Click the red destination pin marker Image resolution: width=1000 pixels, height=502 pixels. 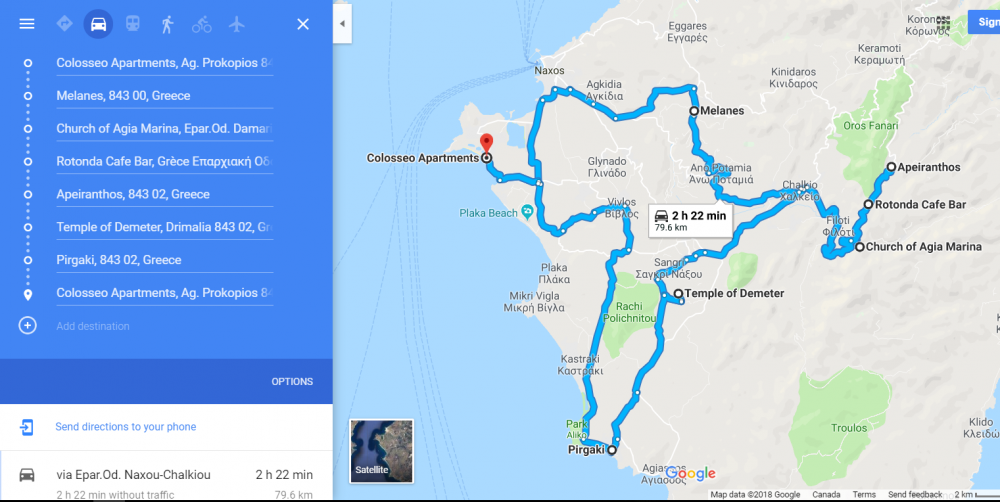click(487, 144)
